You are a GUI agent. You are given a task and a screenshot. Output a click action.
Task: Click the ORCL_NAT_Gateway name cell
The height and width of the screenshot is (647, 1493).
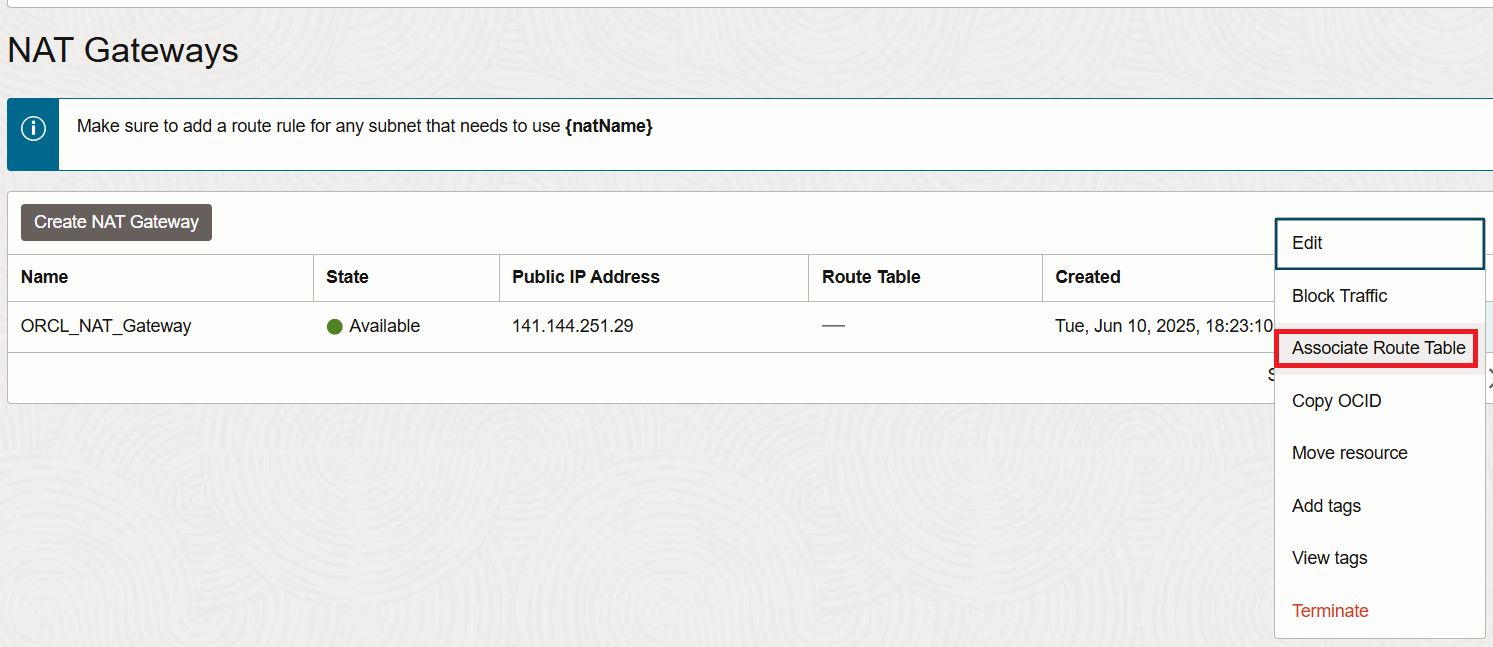106,326
